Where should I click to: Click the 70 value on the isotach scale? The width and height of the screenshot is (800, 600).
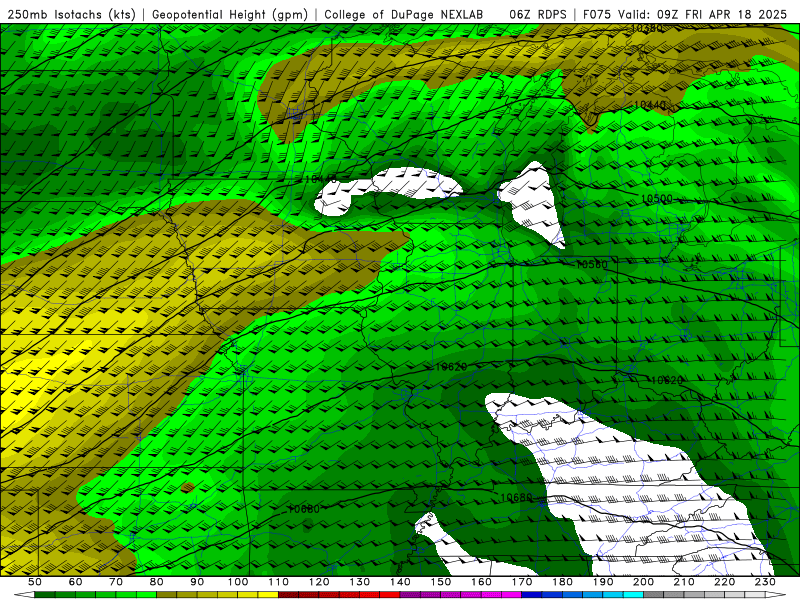(116, 582)
